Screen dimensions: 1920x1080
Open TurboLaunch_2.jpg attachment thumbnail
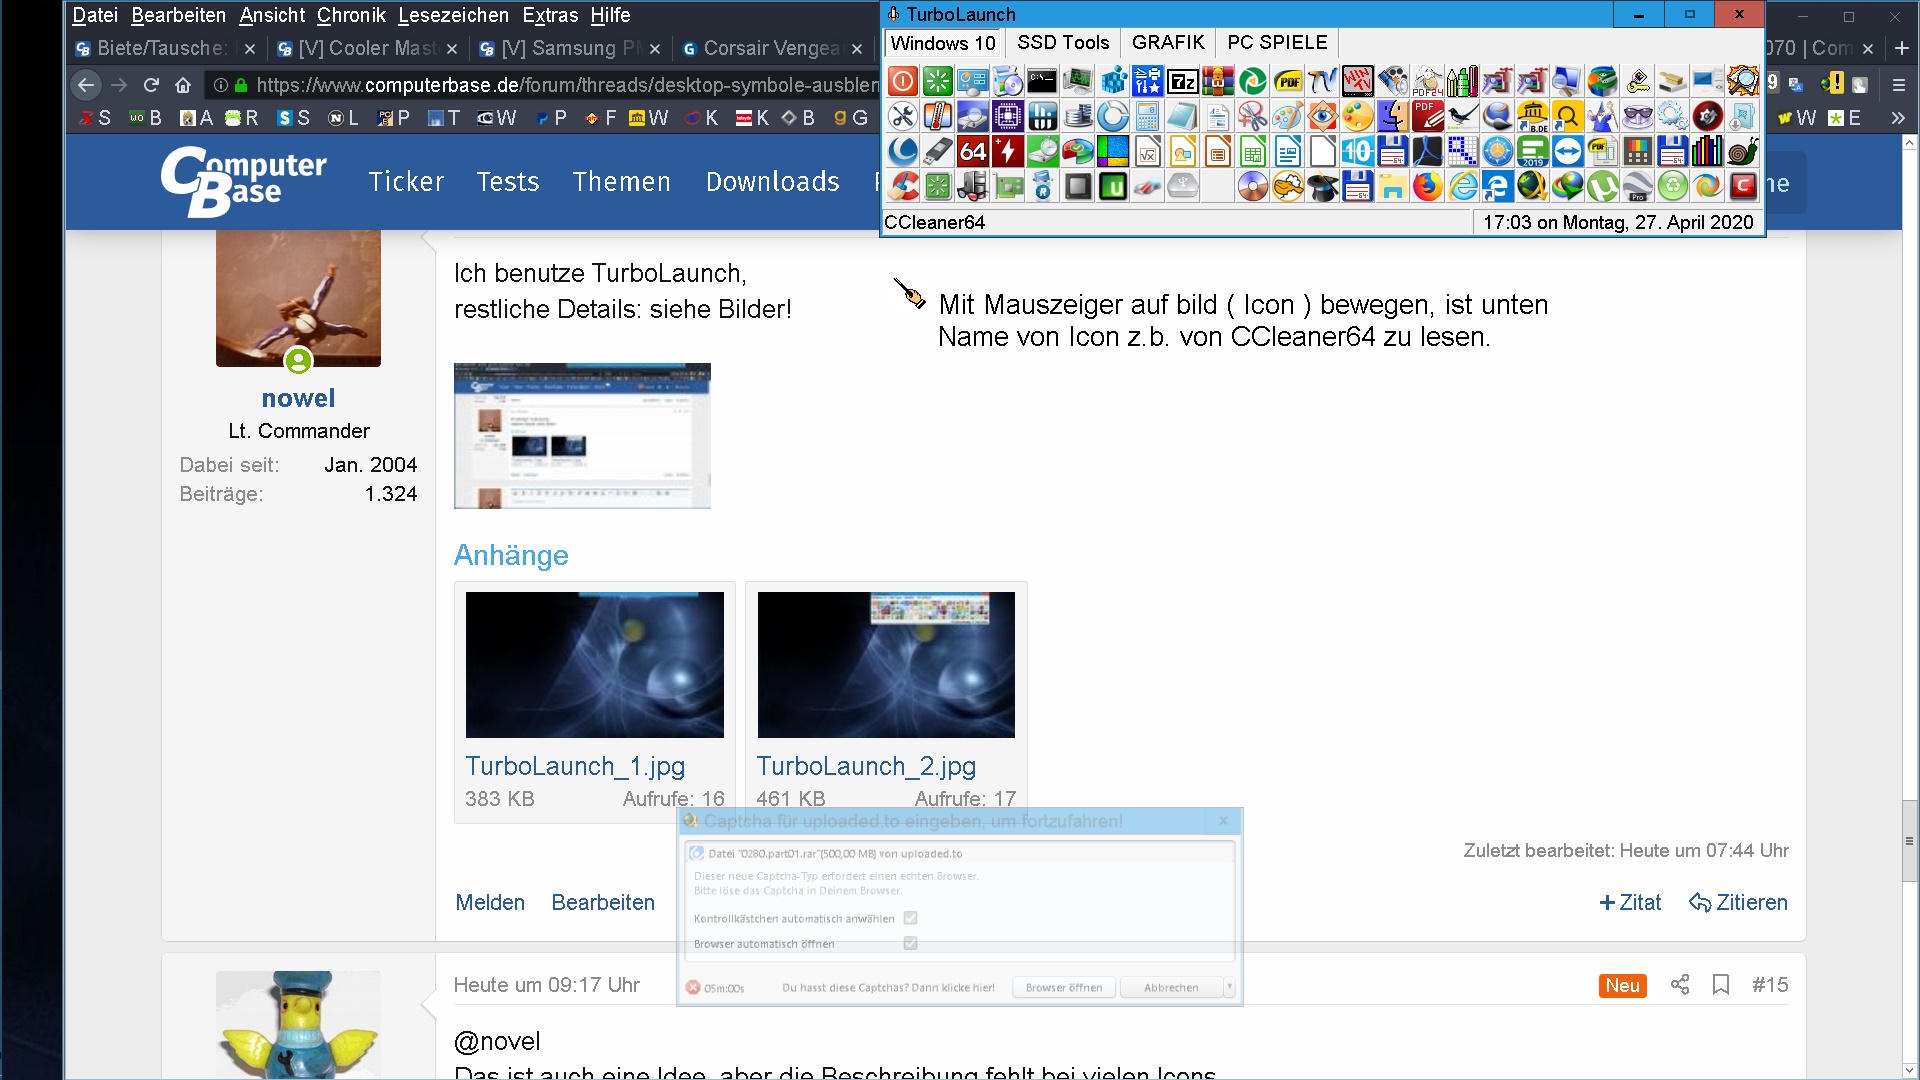coord(886,665)
